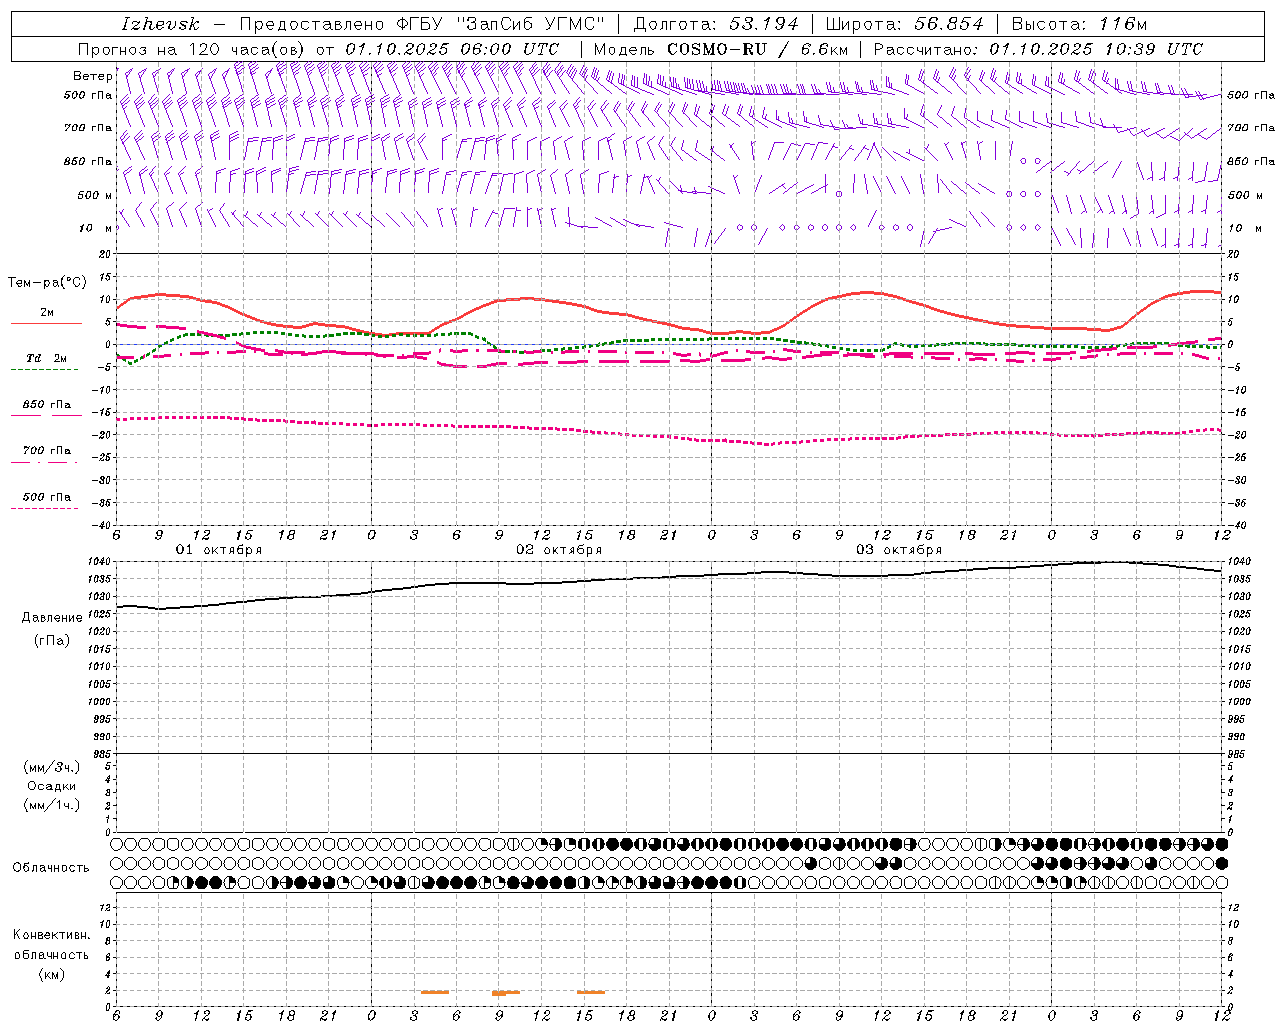
Task: Click the "Давление" pressure panel label
Action: [x=52, y=618]
